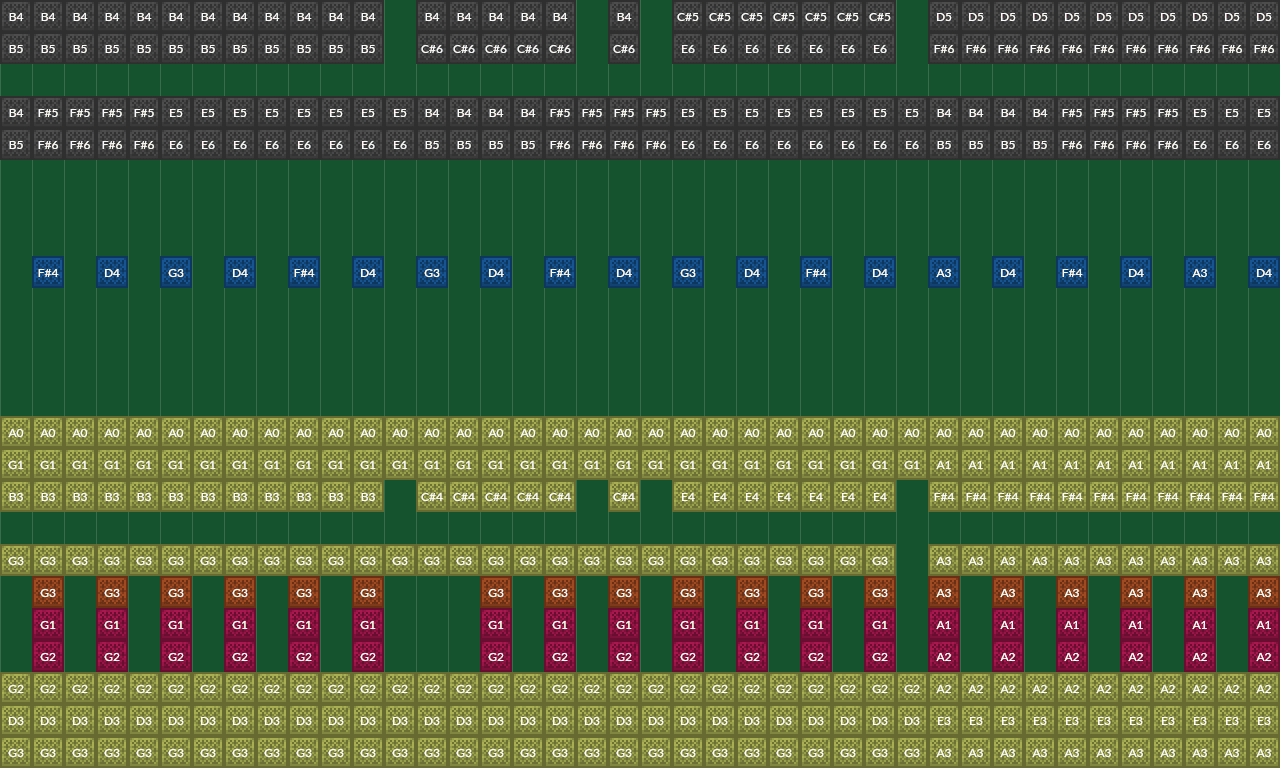Click blue F#4 between the two blue A3 blocks

(1072, 273)
